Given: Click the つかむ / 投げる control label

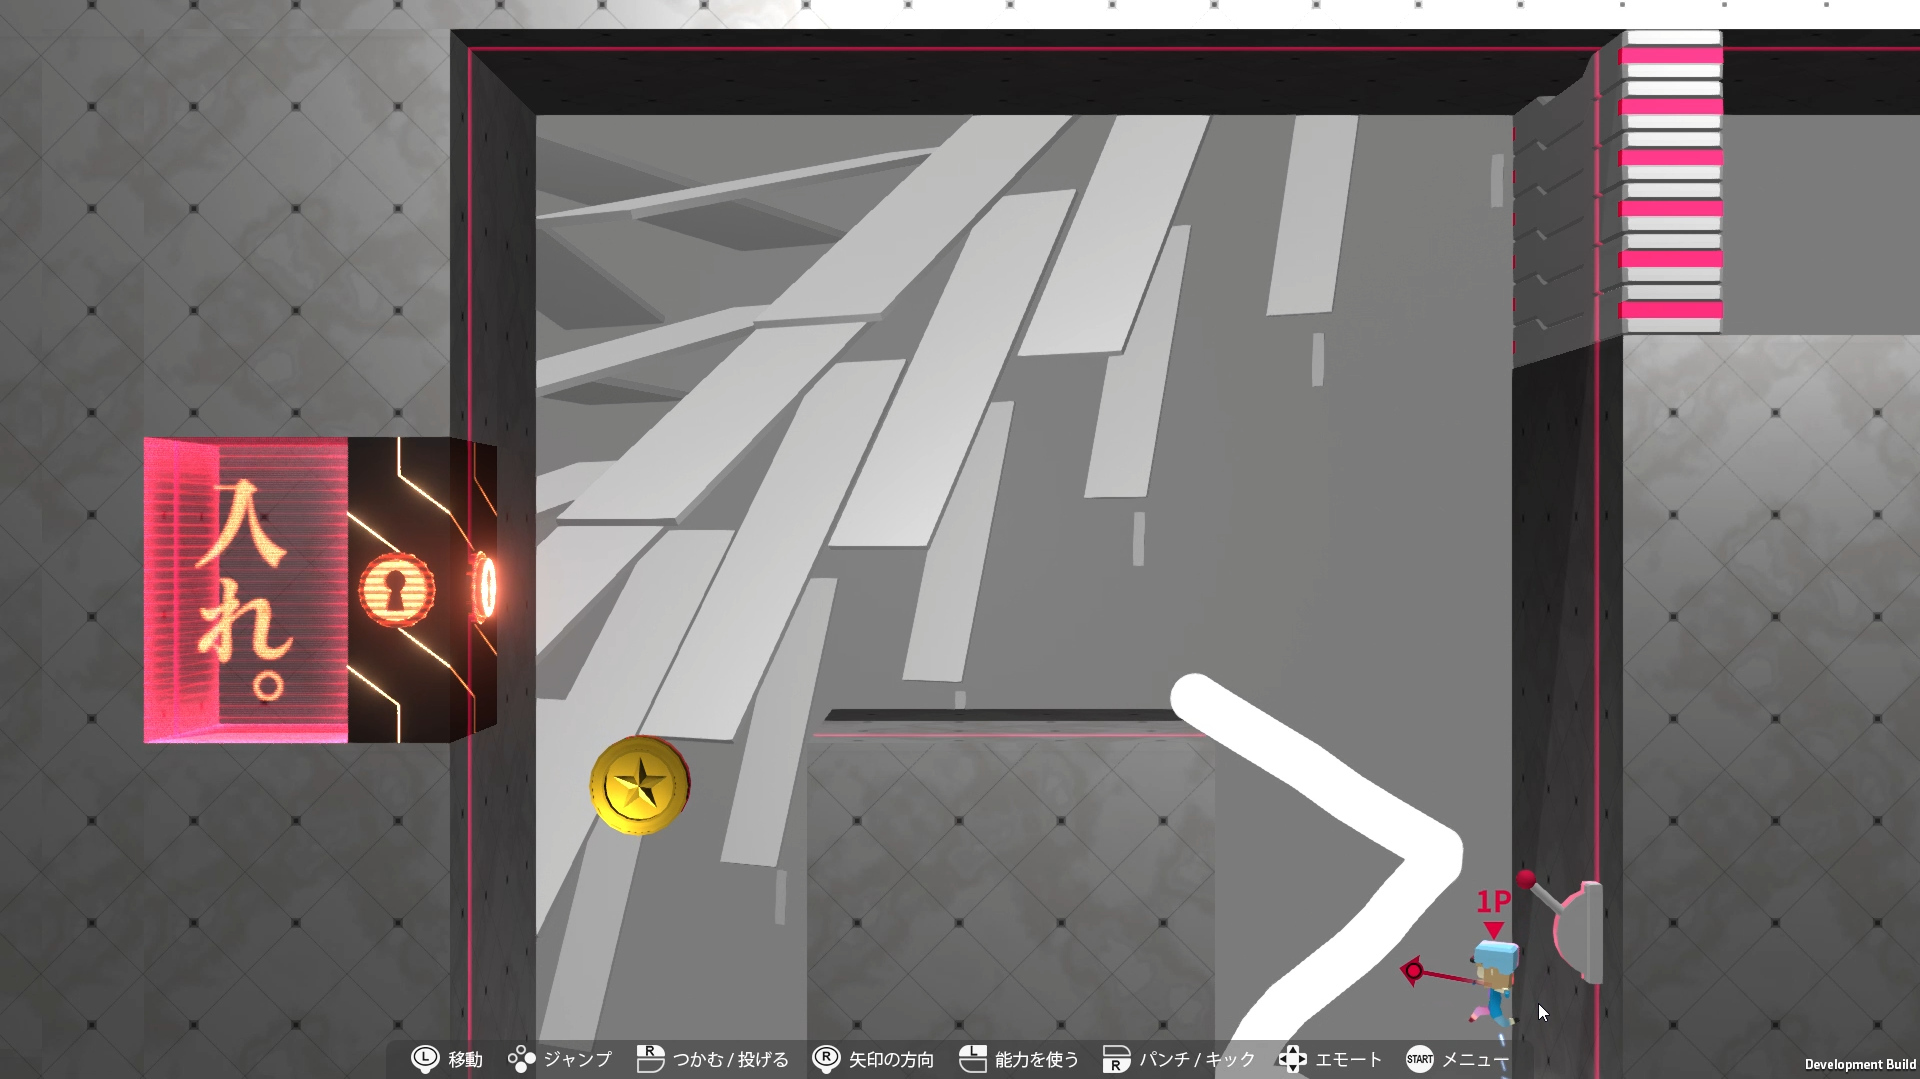Looking at the screenshot, I should pyautogui.click(x=730, y=1060).
